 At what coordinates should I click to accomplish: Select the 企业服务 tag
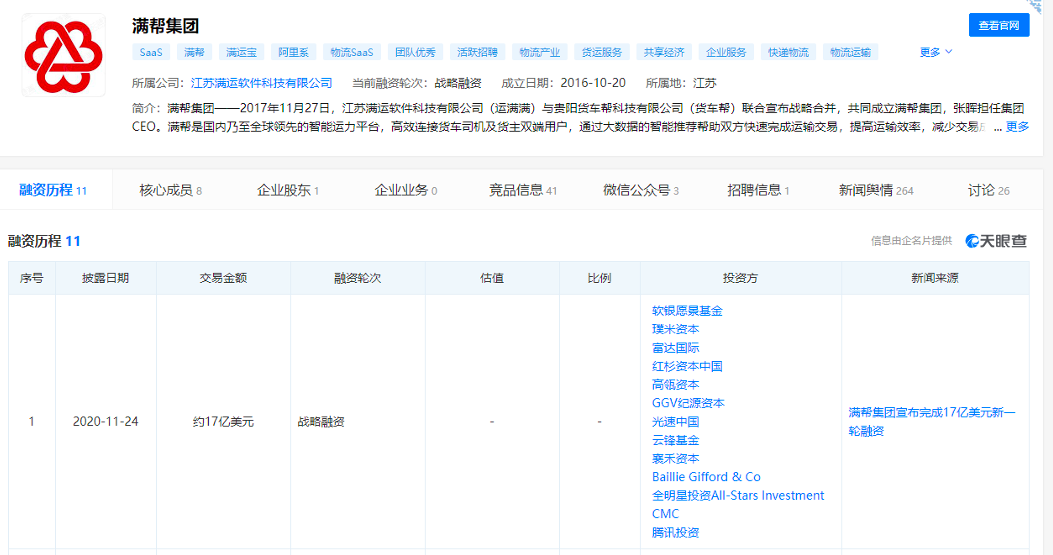[x=726, y=52]
